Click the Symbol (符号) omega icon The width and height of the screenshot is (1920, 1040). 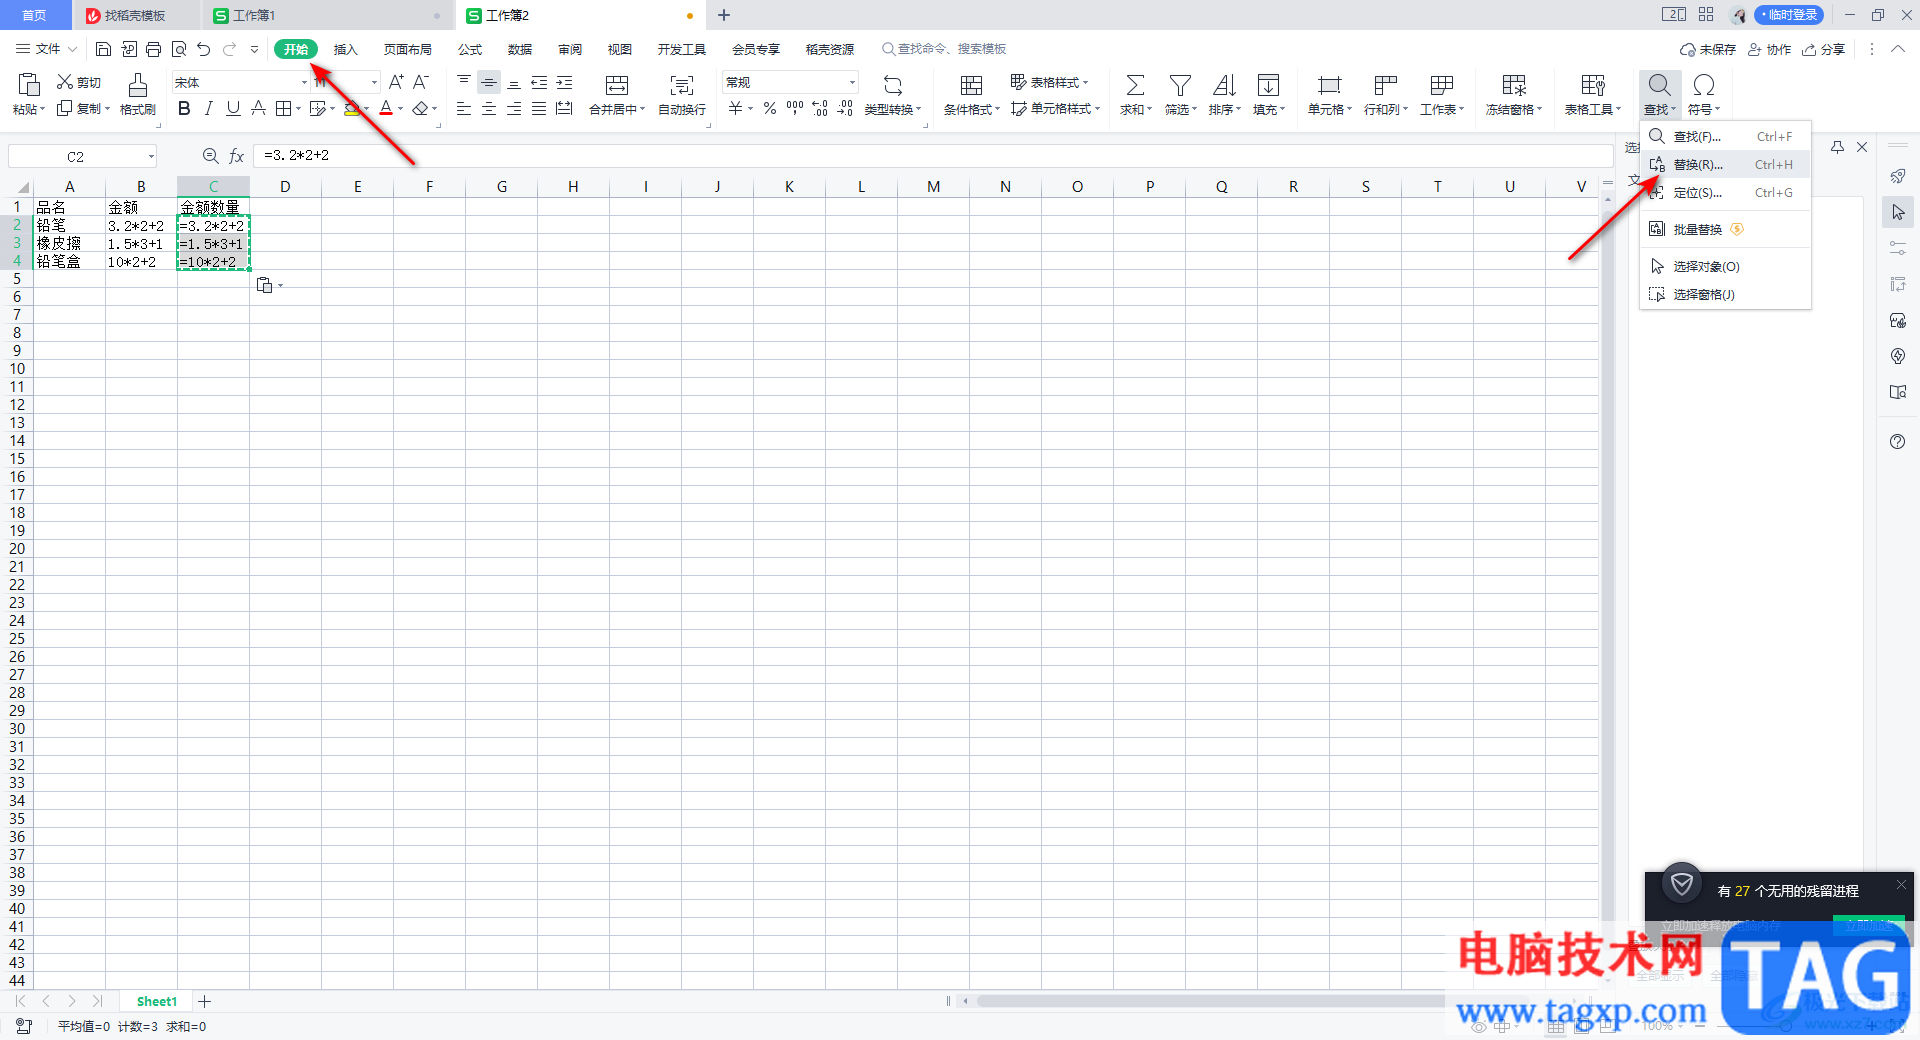(1704, 86)
